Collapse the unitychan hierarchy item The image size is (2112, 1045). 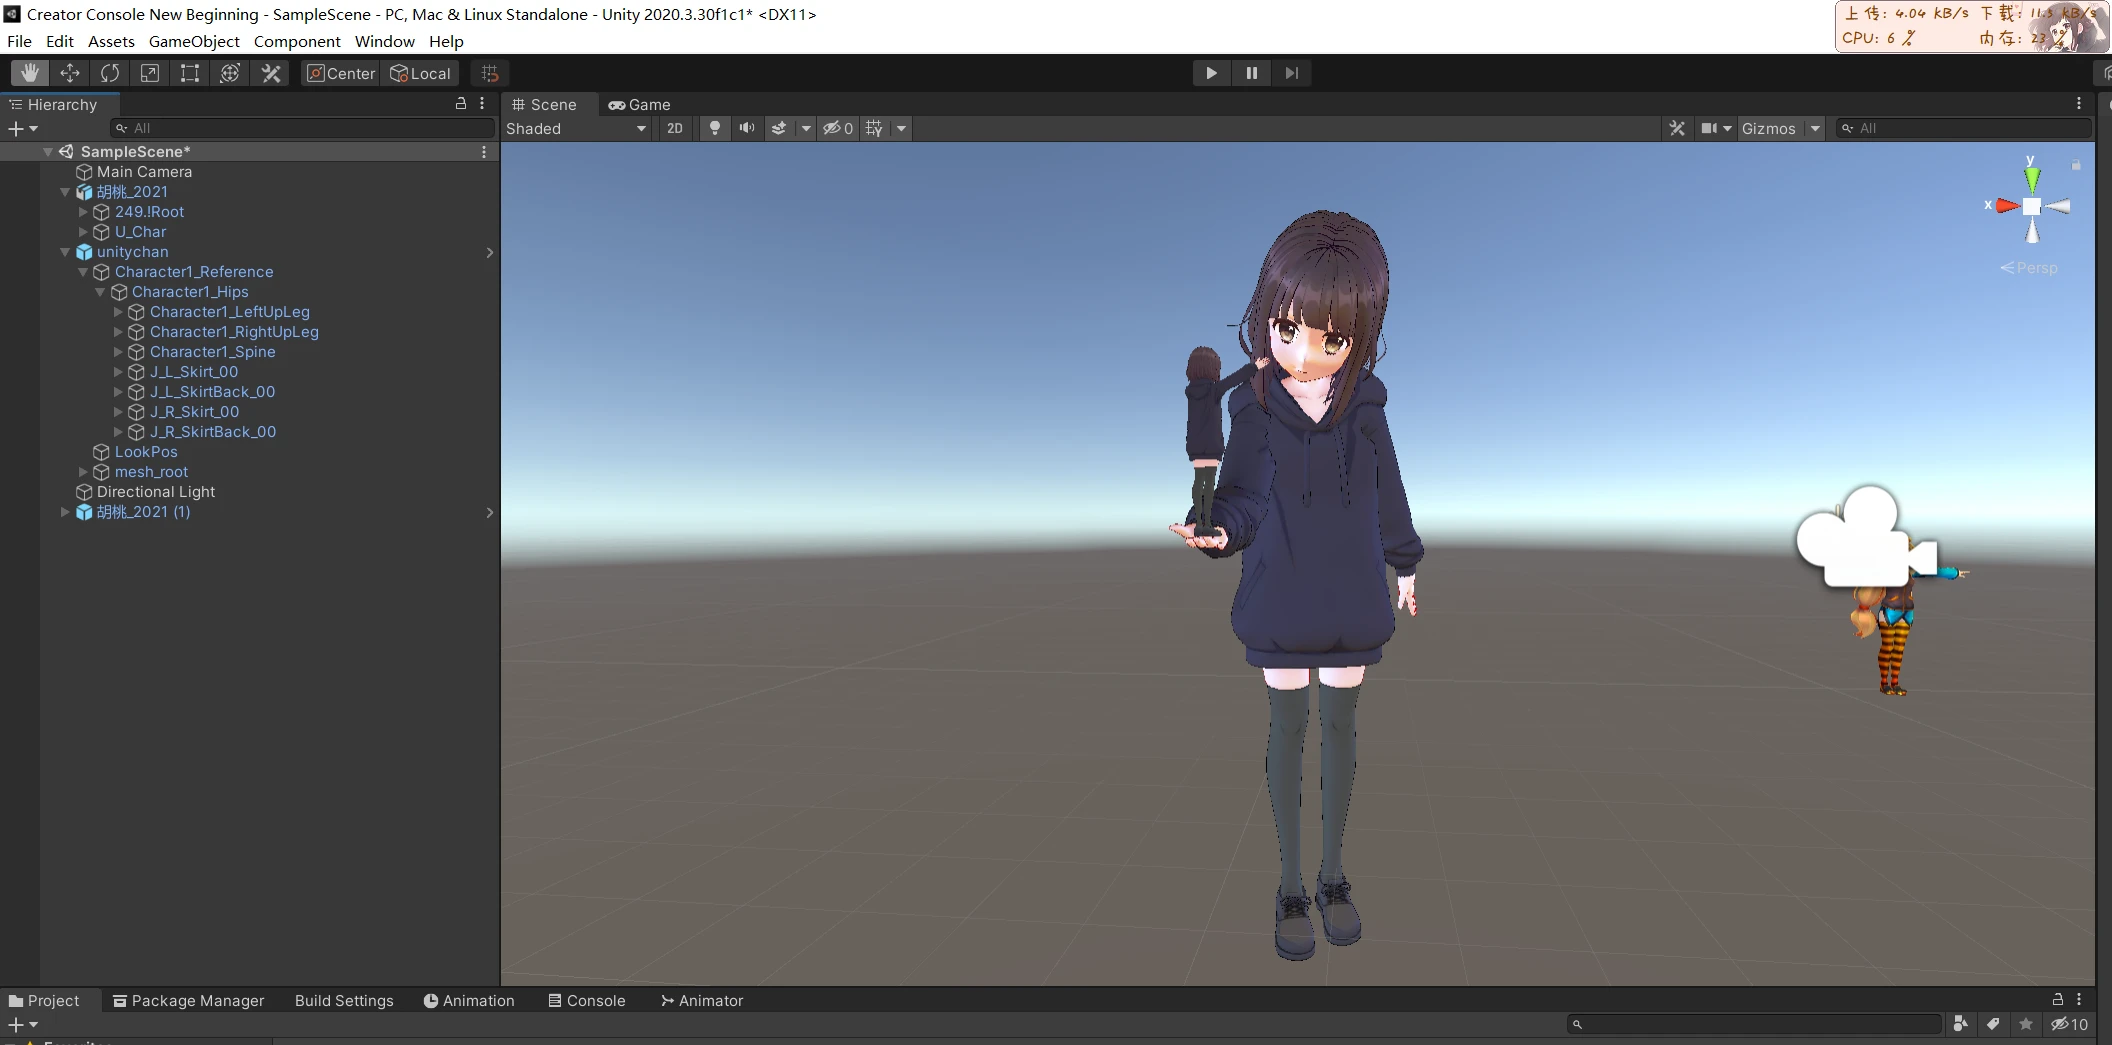point(65,252)
